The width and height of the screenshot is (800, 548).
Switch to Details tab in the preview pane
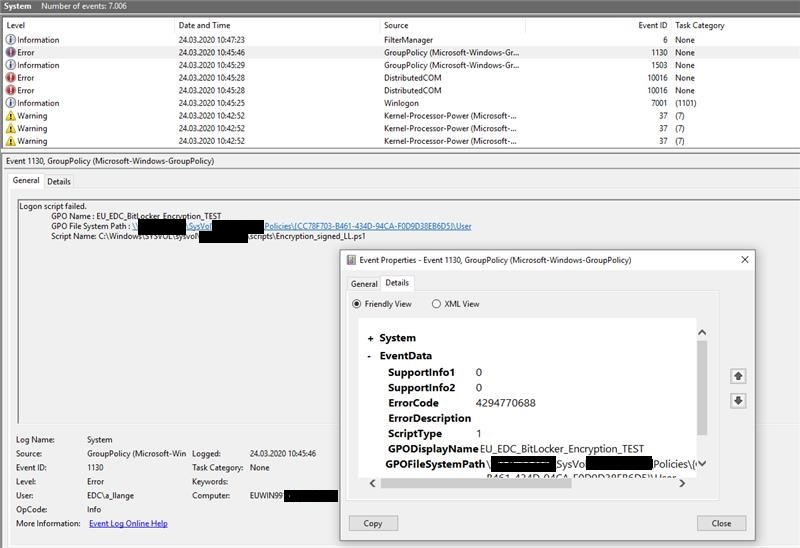[x=59, y=181]
